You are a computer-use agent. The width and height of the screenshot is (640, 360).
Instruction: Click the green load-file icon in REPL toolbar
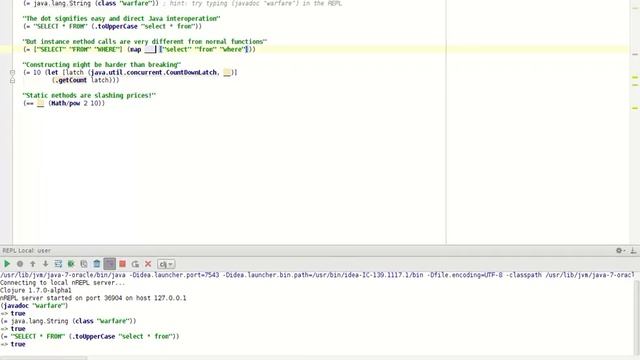71,264
